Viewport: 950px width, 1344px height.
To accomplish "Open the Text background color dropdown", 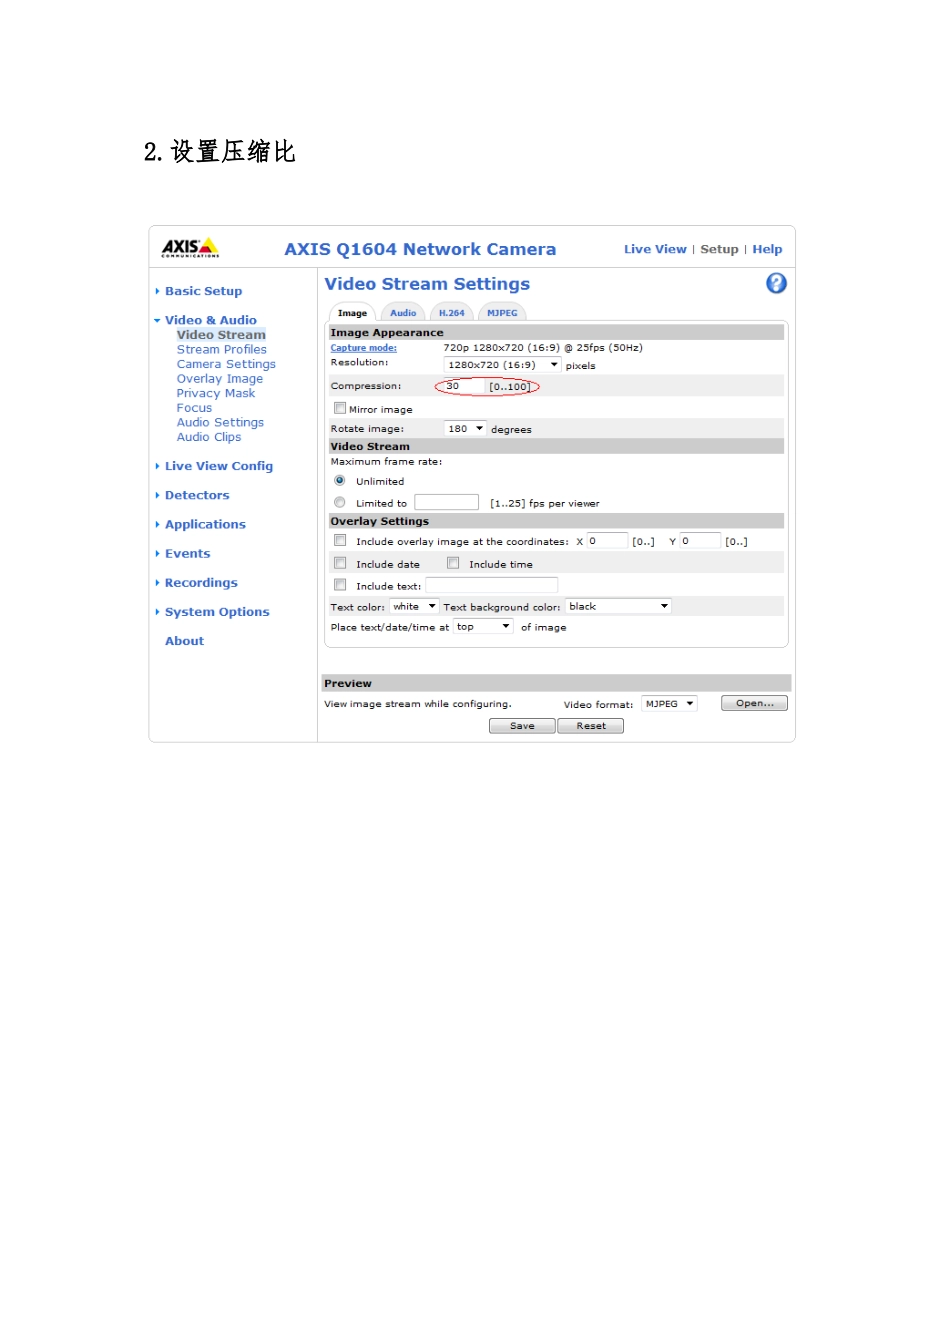I will point(618,606).
